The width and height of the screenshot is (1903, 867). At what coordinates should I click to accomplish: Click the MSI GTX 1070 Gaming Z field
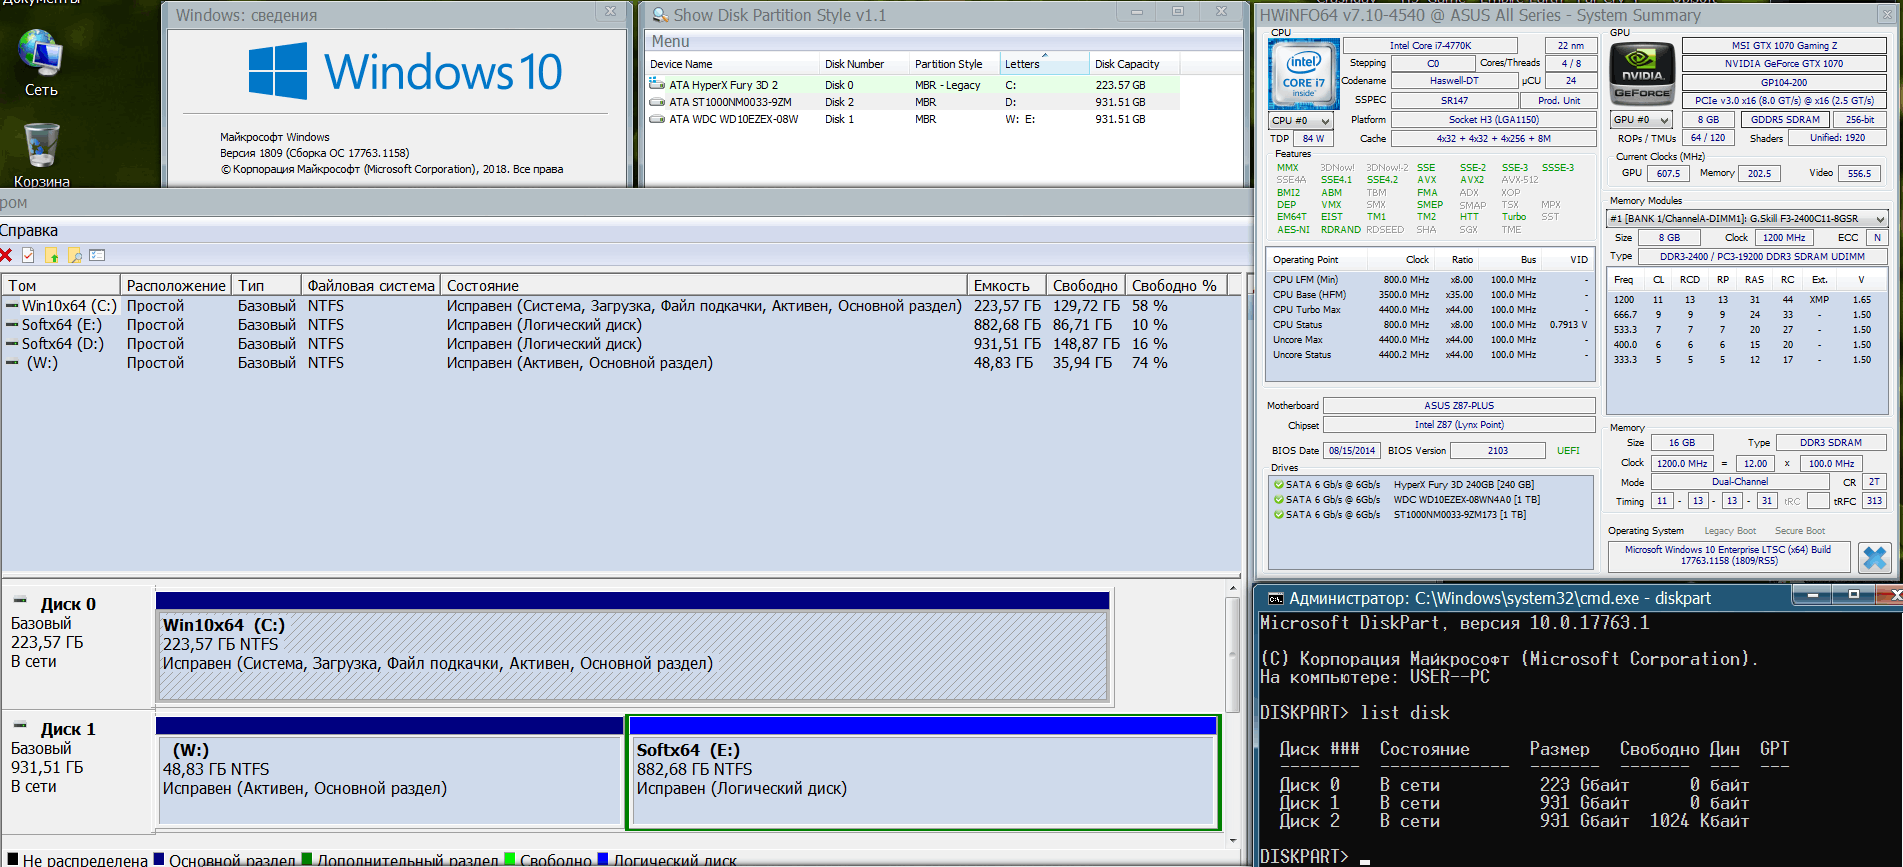pos(1784,46)
